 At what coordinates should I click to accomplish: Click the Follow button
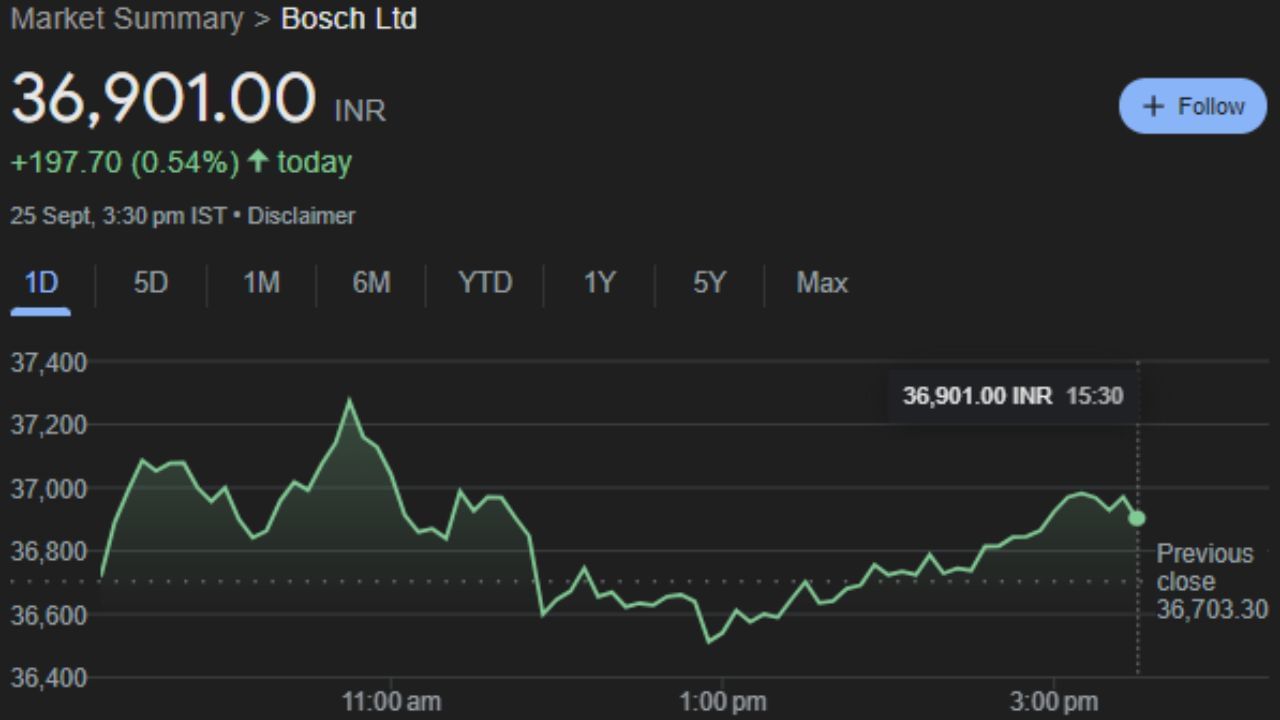(x=1192, y=106)
